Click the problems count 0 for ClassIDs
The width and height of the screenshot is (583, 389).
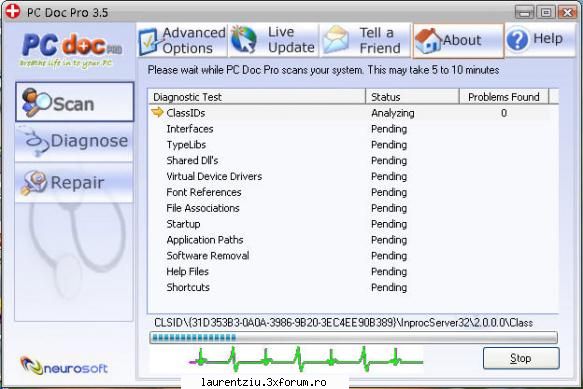pos(504,113)
